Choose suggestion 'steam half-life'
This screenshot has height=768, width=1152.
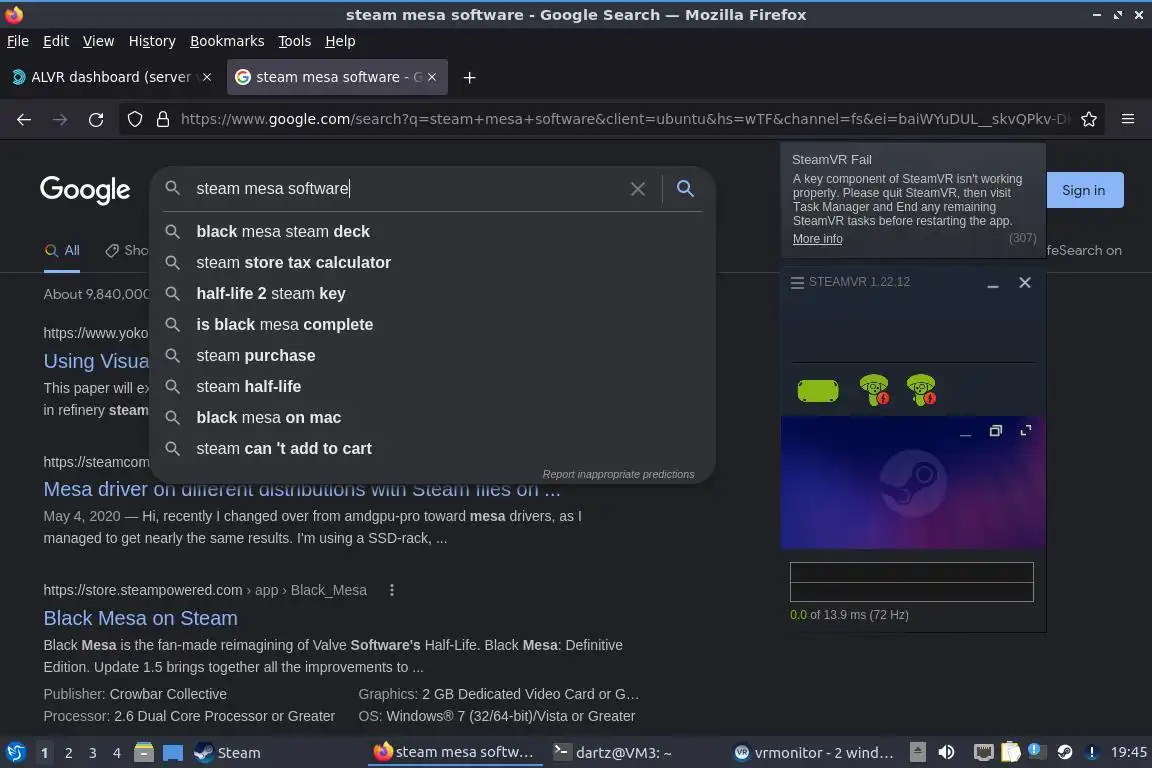tap(433, 387)
